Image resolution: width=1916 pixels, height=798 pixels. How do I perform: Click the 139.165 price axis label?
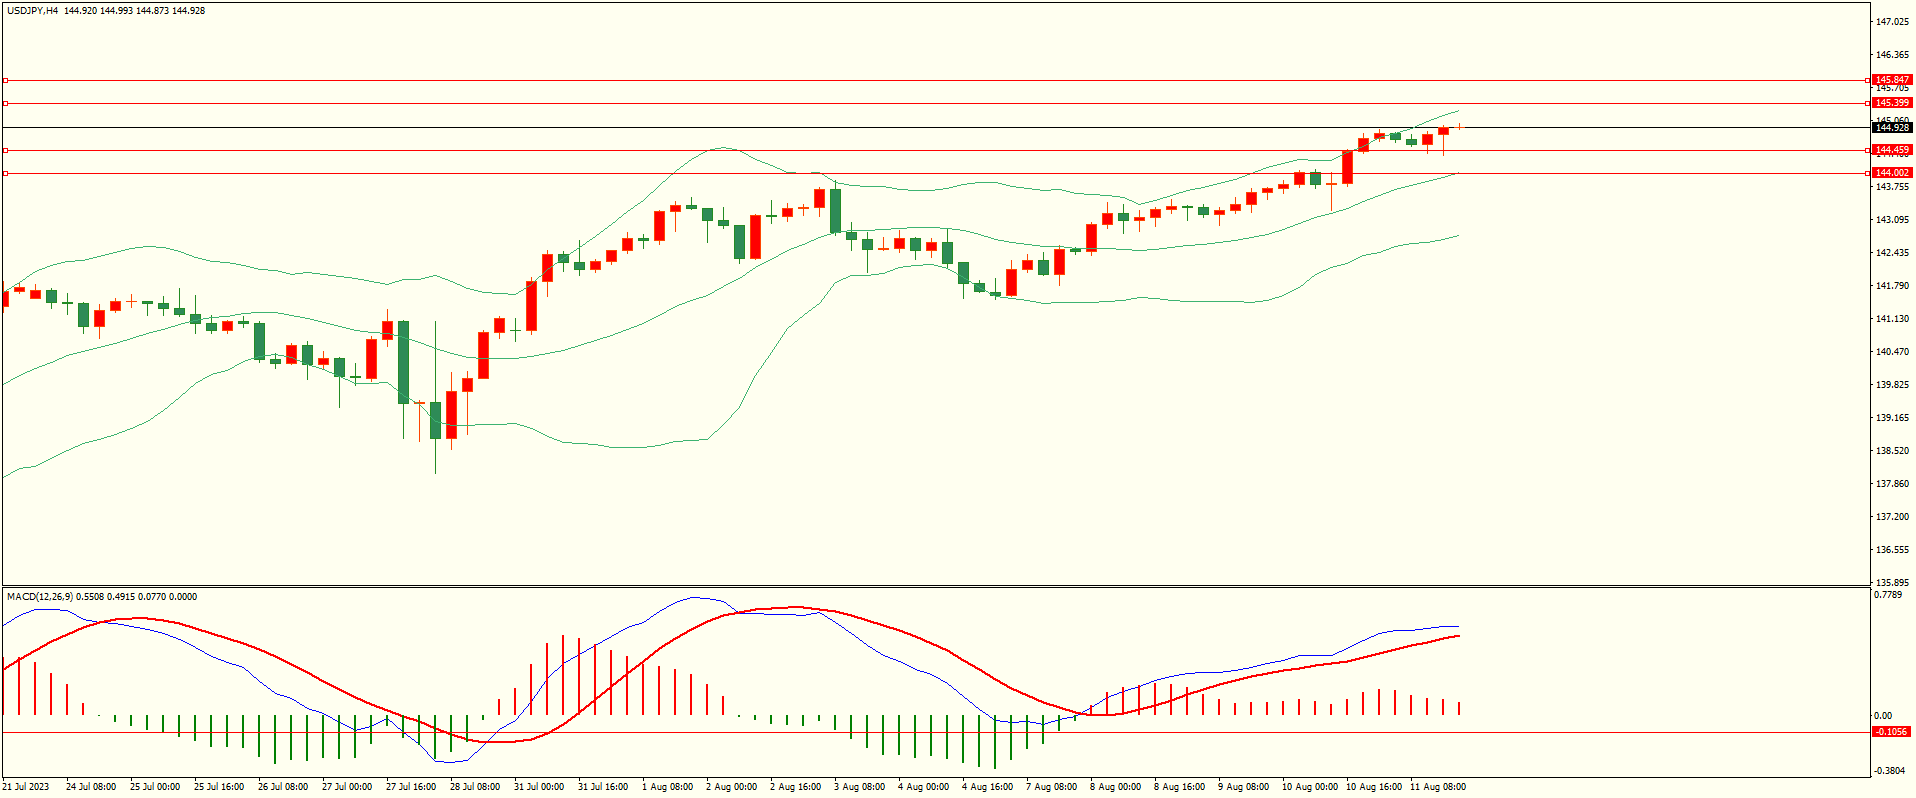1893,418
